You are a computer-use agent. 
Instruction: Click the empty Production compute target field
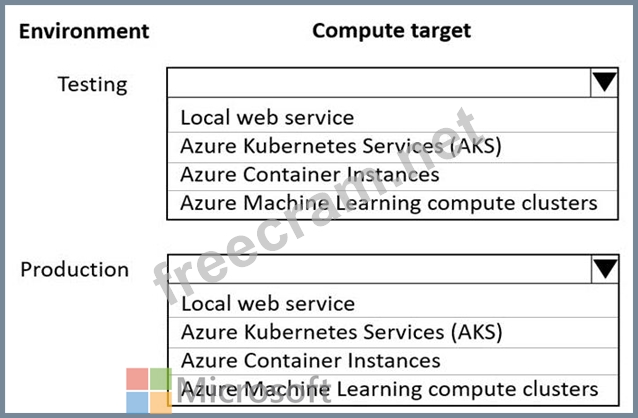pos(378,268)
